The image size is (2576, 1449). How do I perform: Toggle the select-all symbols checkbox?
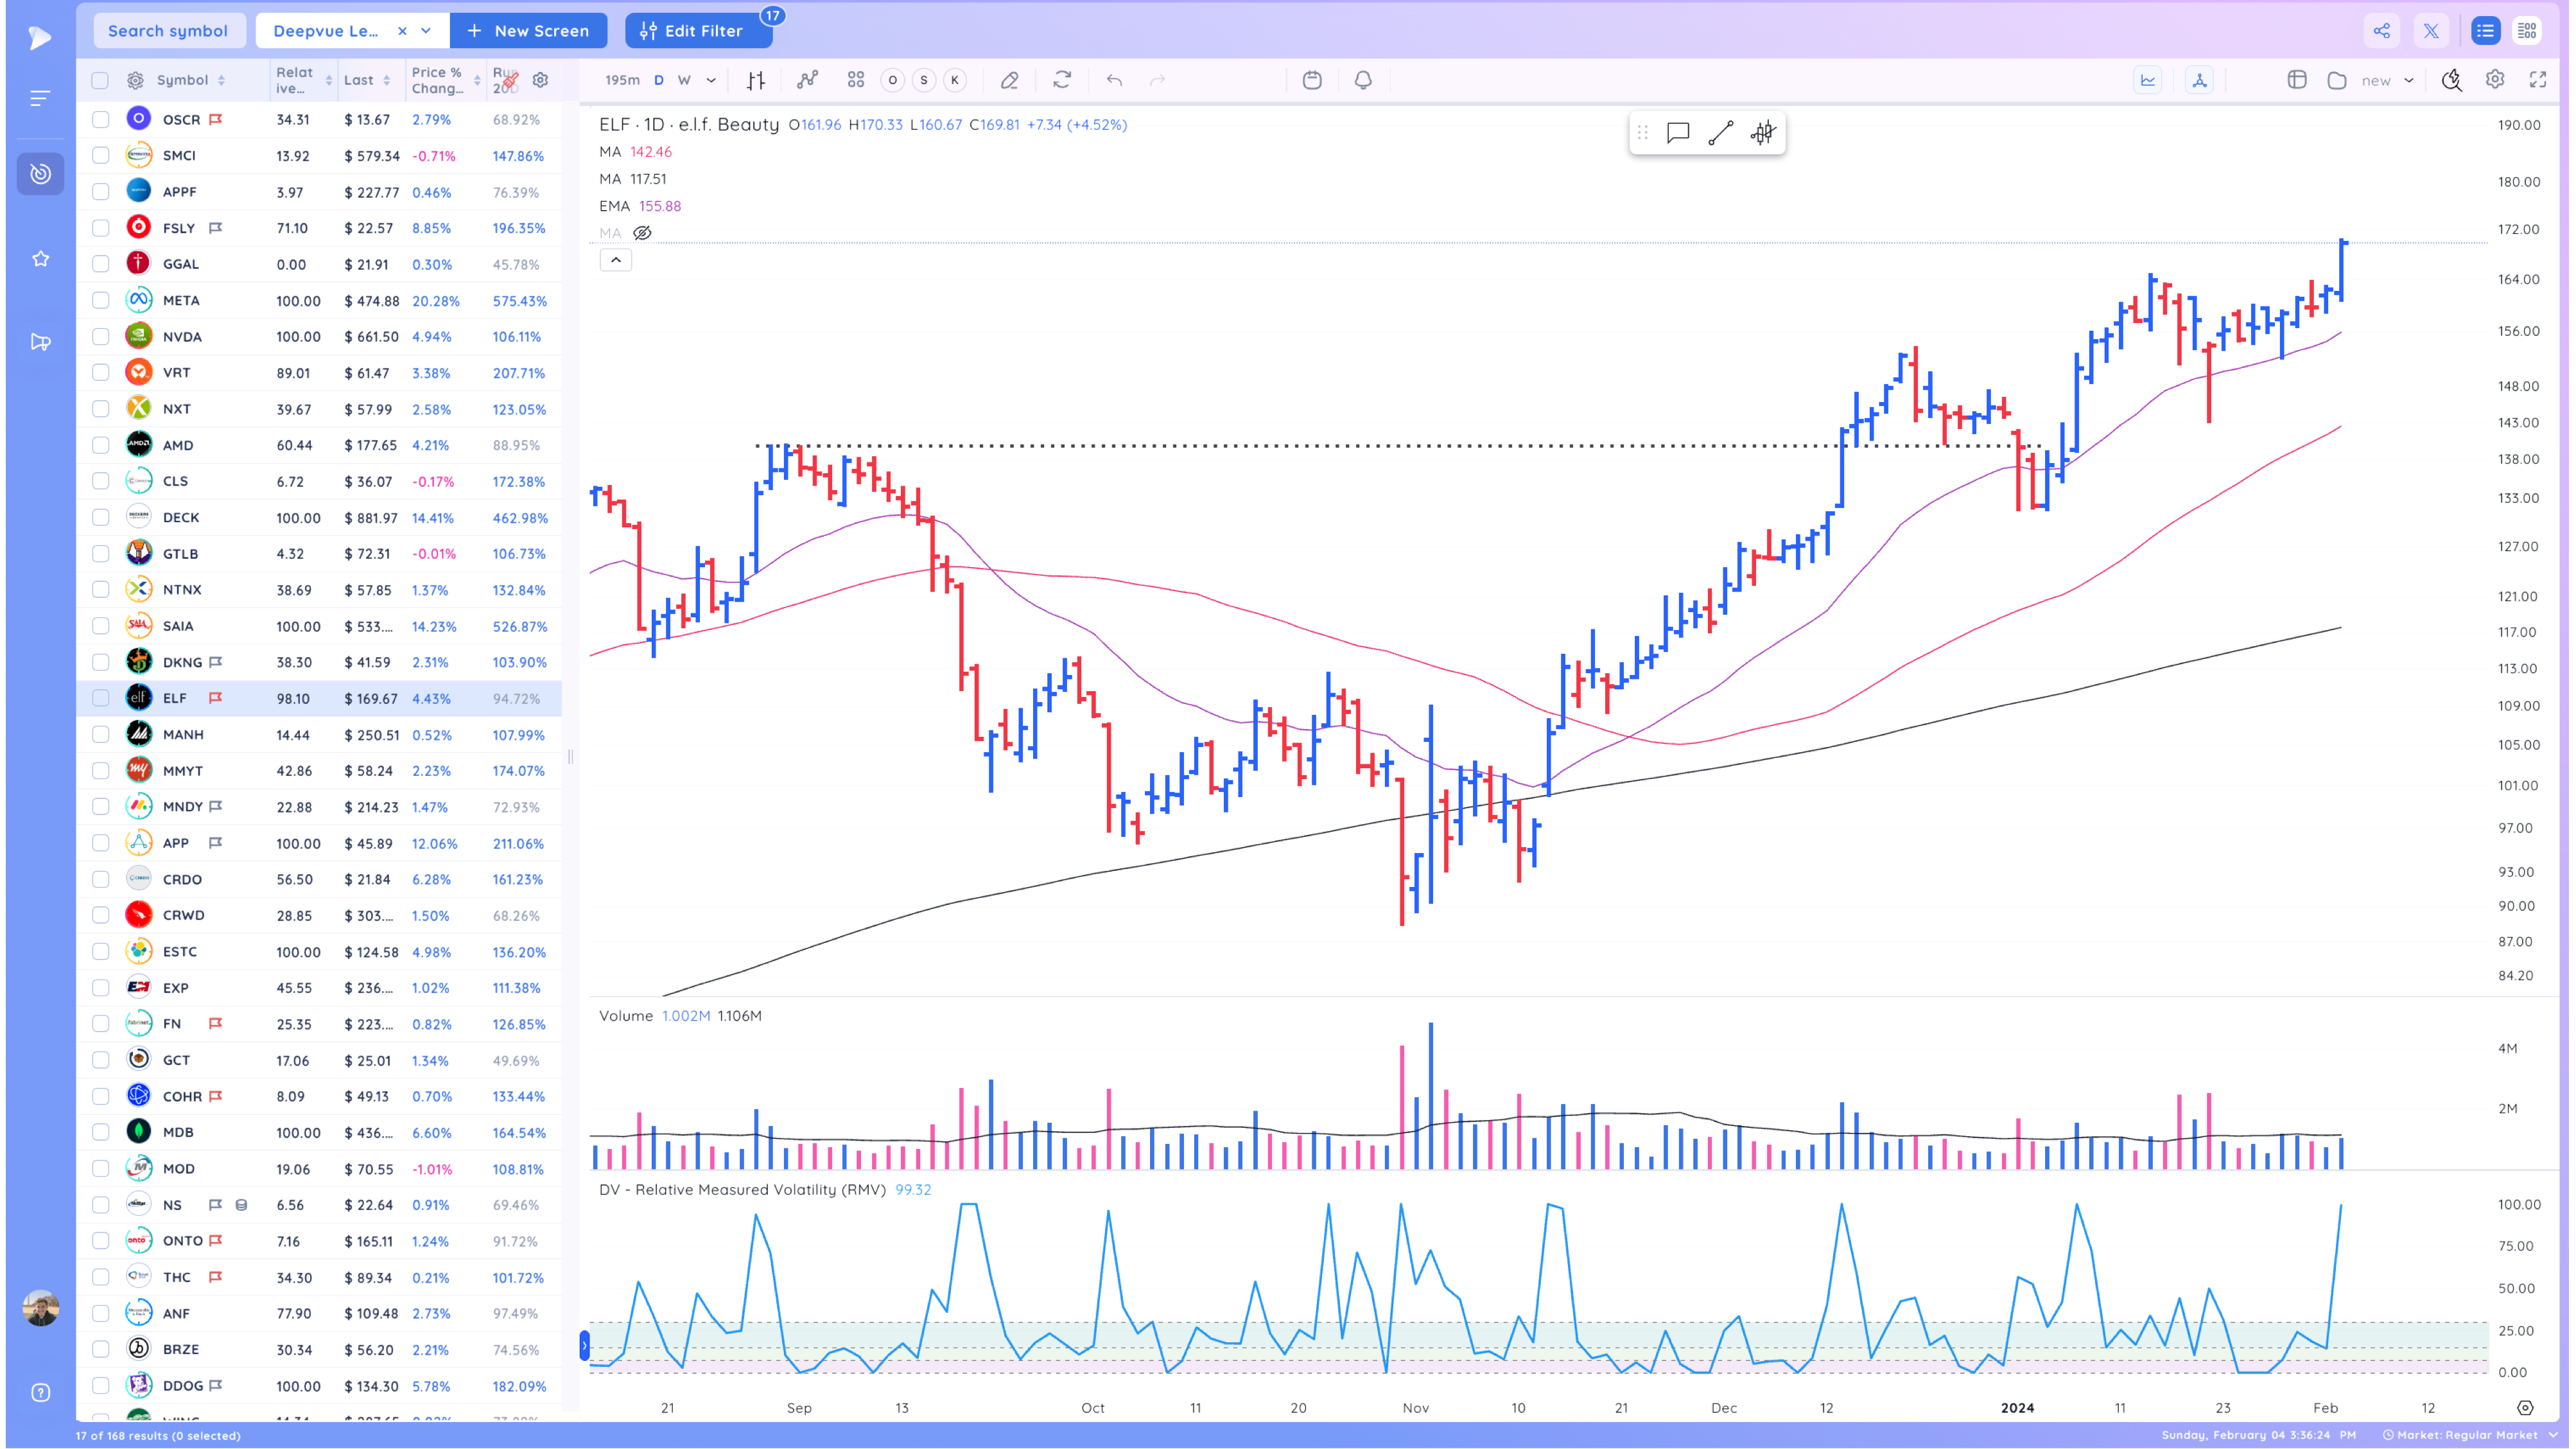point(100,80)
